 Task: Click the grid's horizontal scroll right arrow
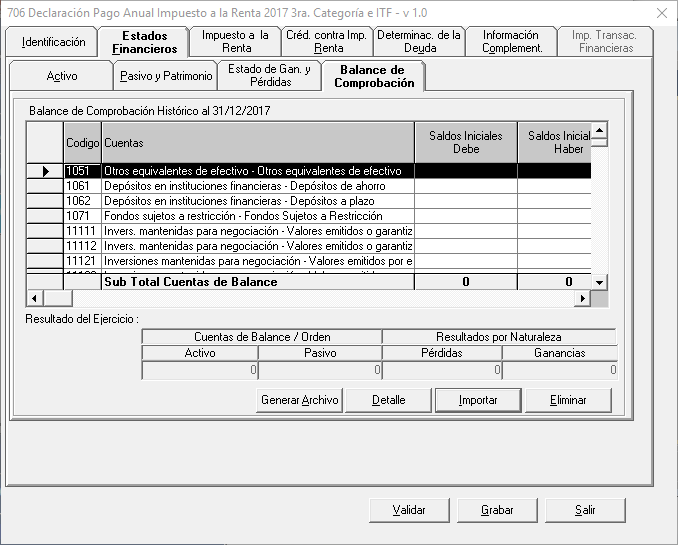coord(582,298)
